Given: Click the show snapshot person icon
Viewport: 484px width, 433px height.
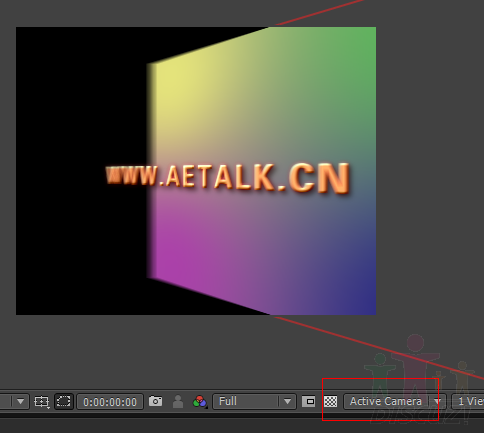Looking at the screenshot, I should [178, 401].
